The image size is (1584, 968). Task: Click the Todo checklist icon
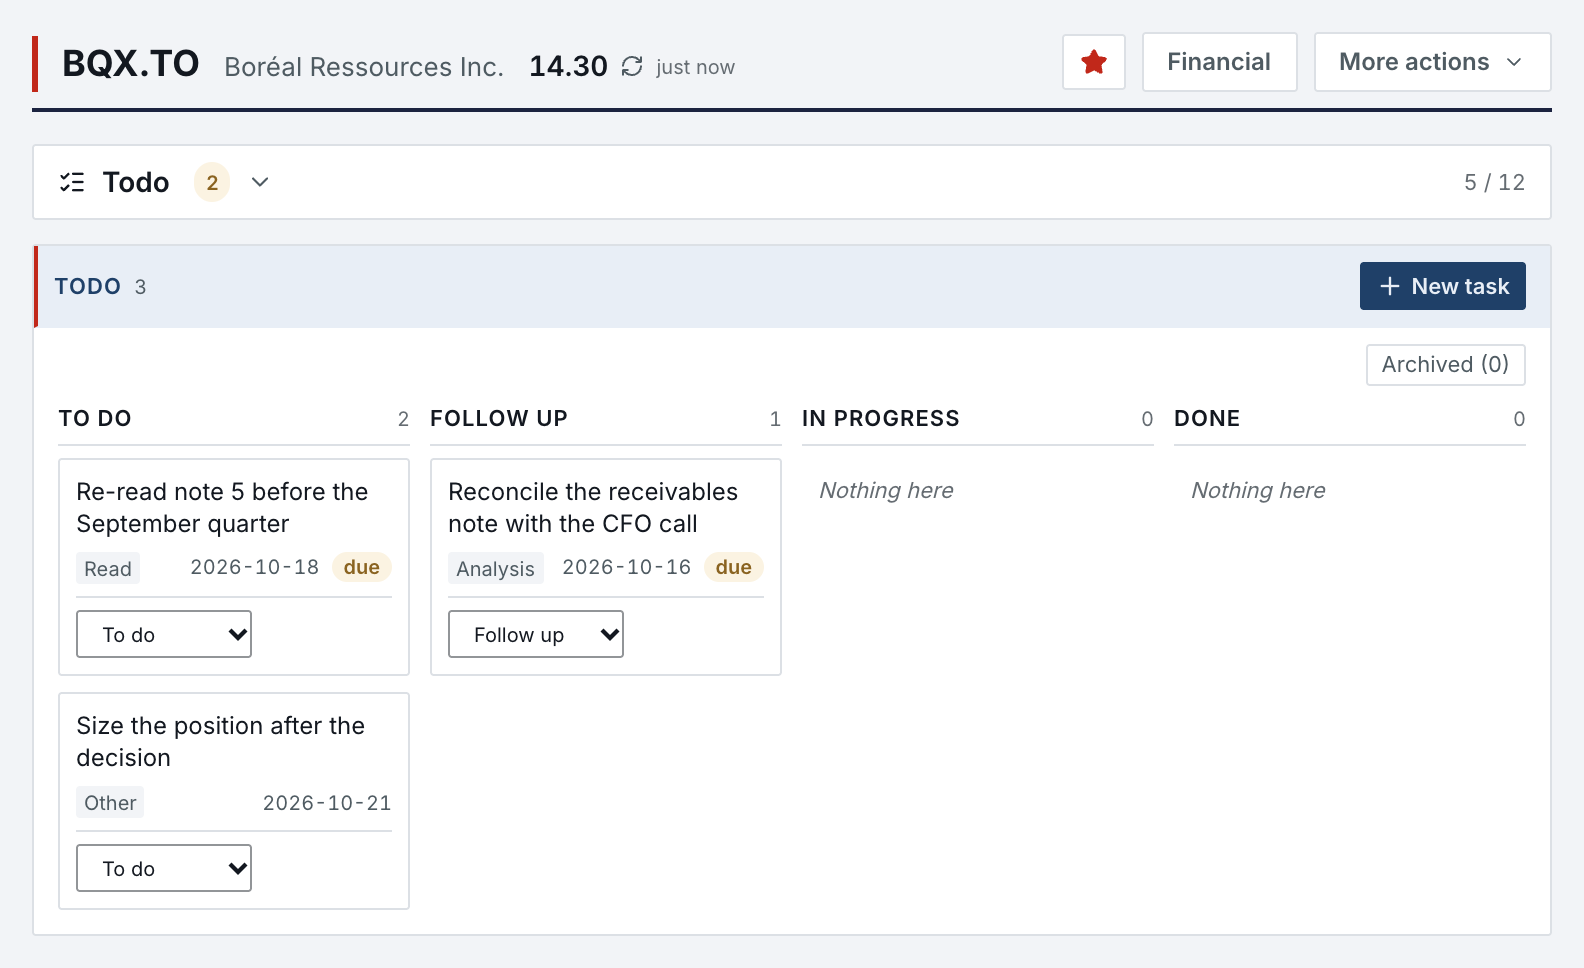click(x=72, y=182)
